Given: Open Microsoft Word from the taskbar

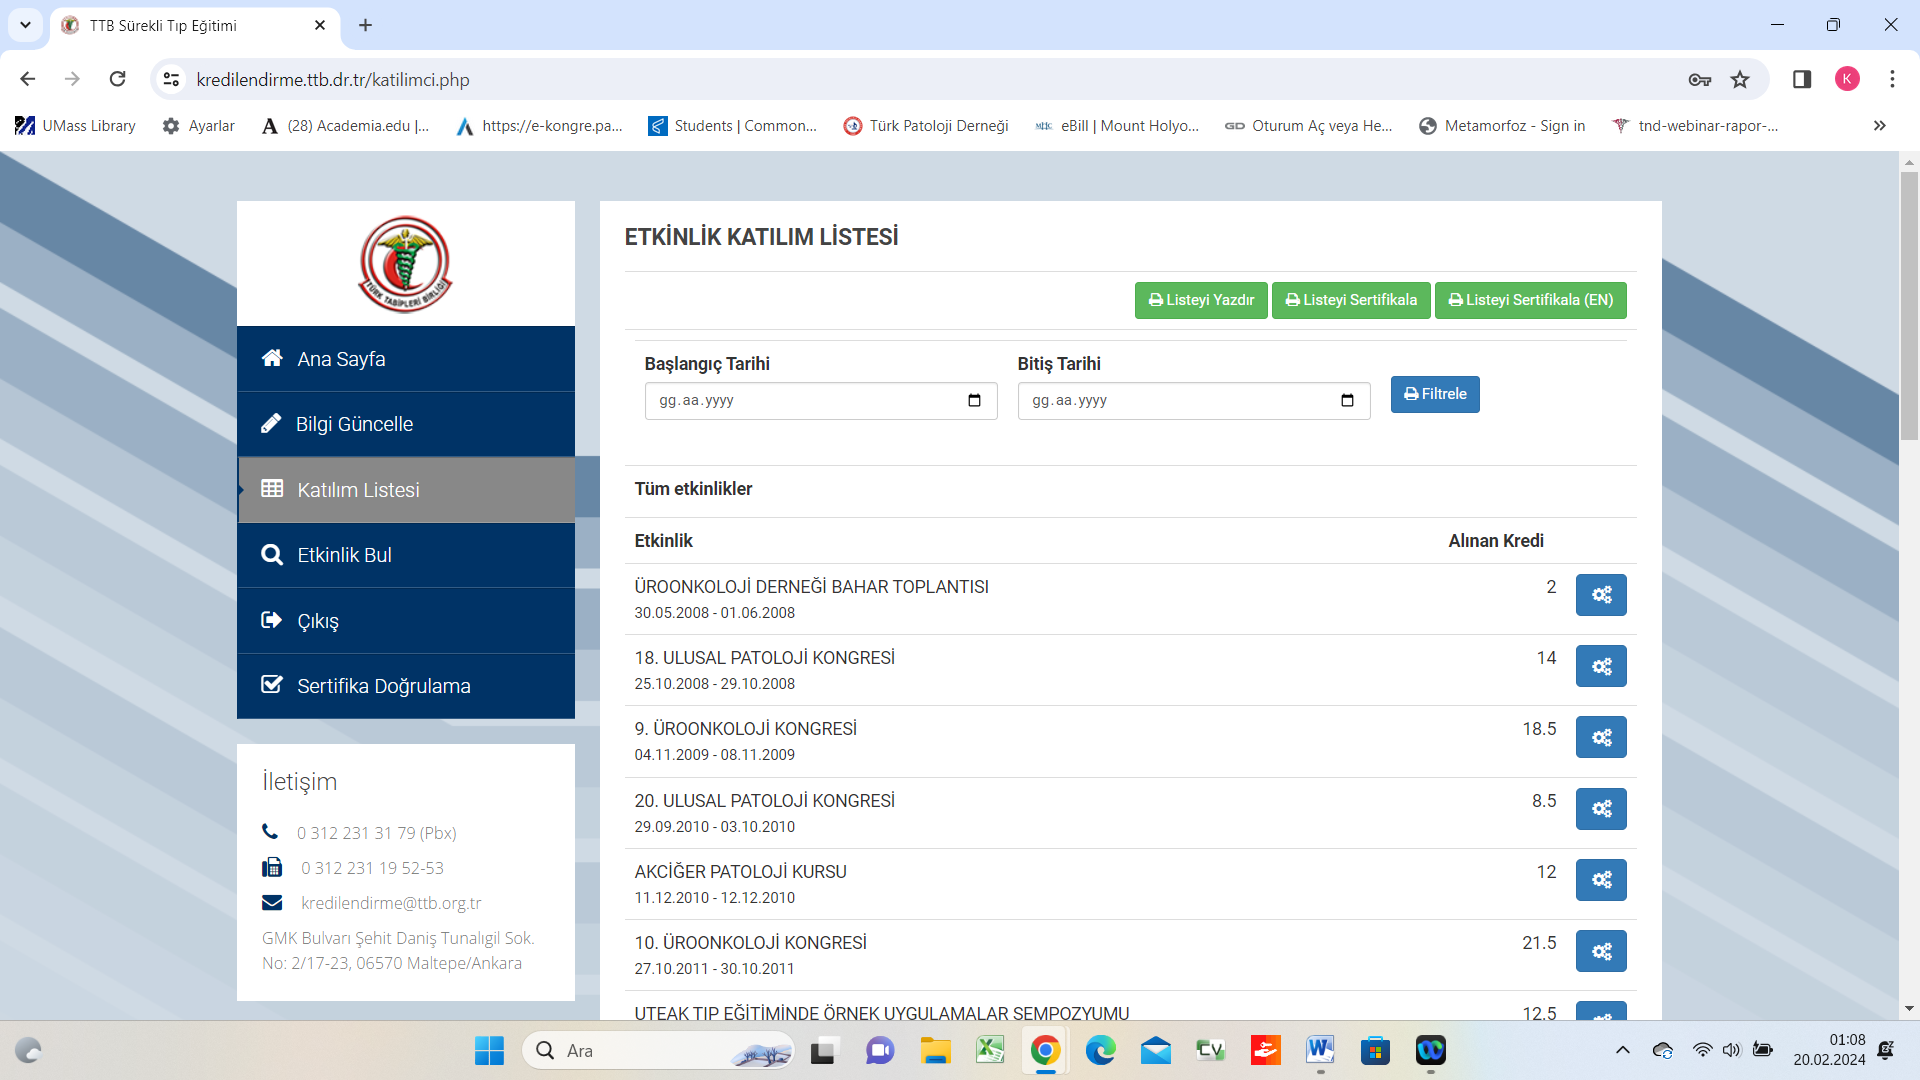Looking at the screenshot, I should (x=1320, y=1050).
